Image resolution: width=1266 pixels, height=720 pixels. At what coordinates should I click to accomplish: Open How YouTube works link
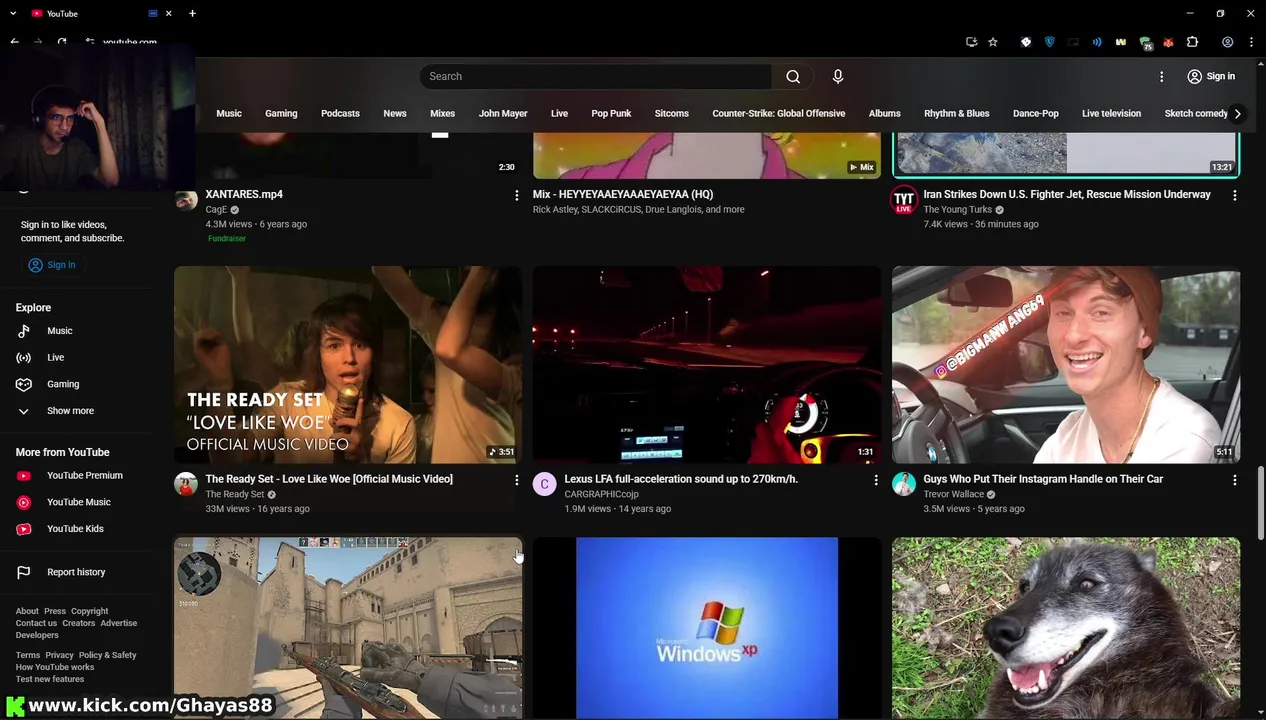(x=55, y=668)
